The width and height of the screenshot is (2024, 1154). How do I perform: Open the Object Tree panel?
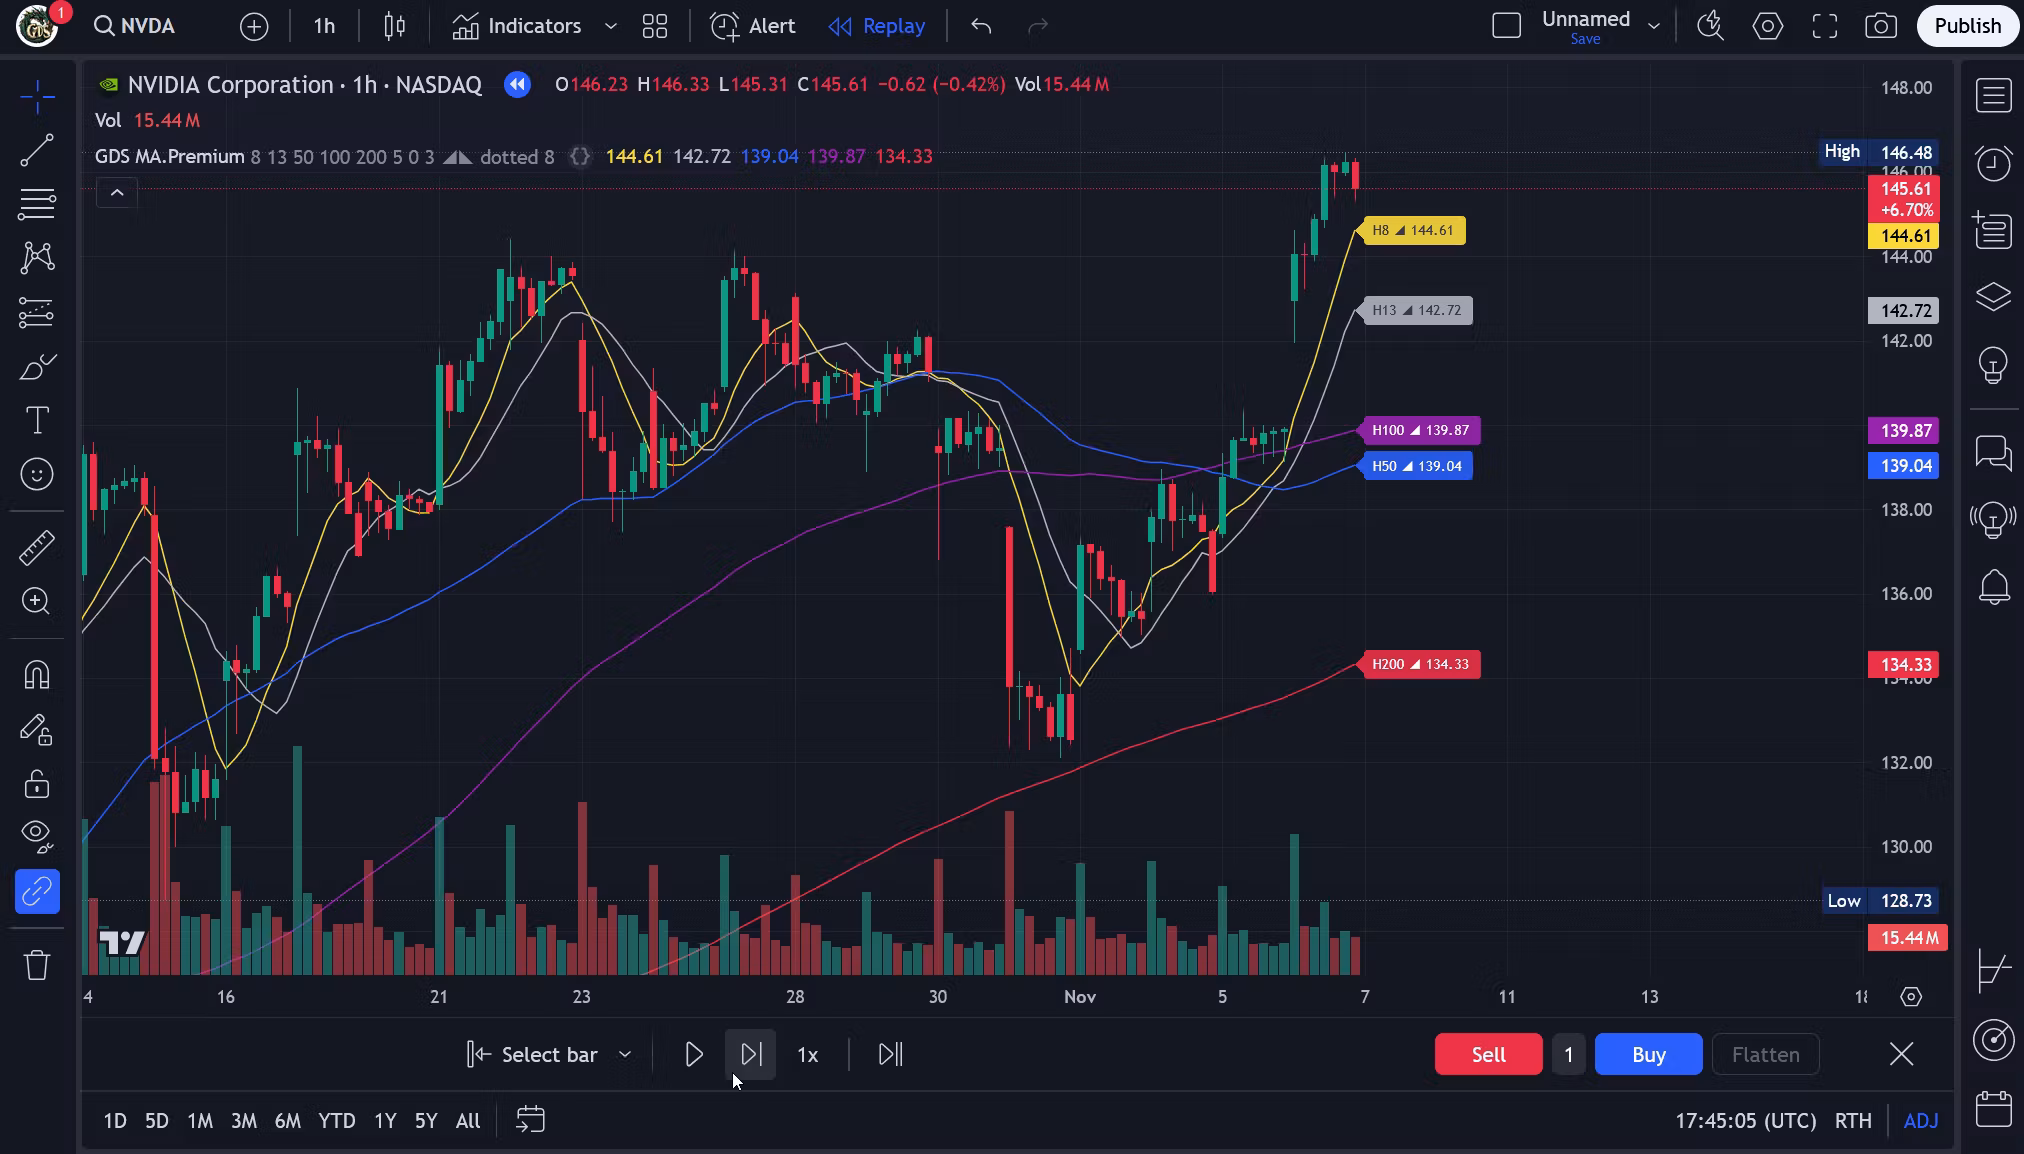click(x=1994, y=297)
